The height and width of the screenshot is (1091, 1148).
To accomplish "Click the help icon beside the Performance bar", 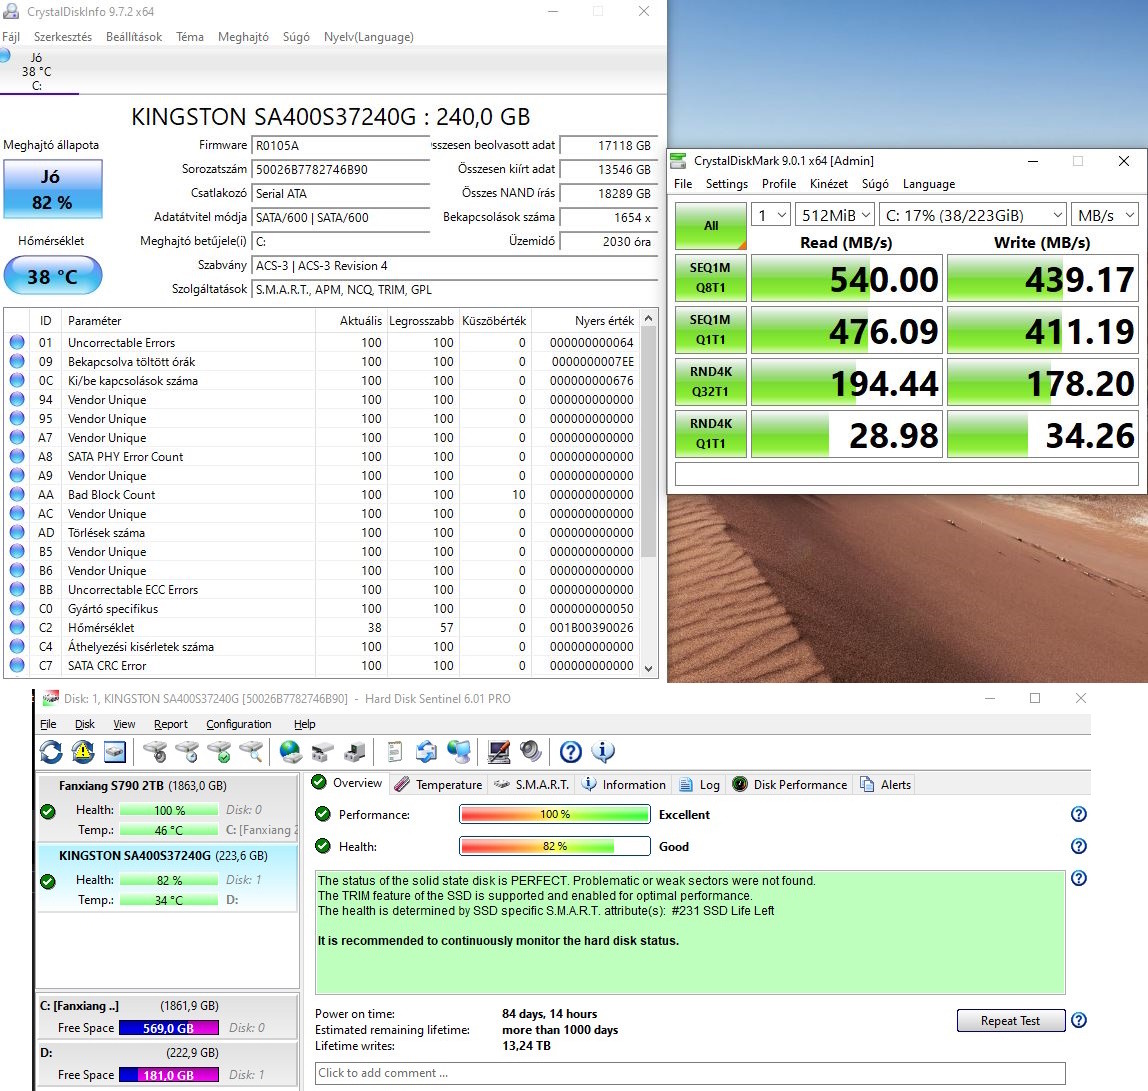I will [x=1079, y=814].
